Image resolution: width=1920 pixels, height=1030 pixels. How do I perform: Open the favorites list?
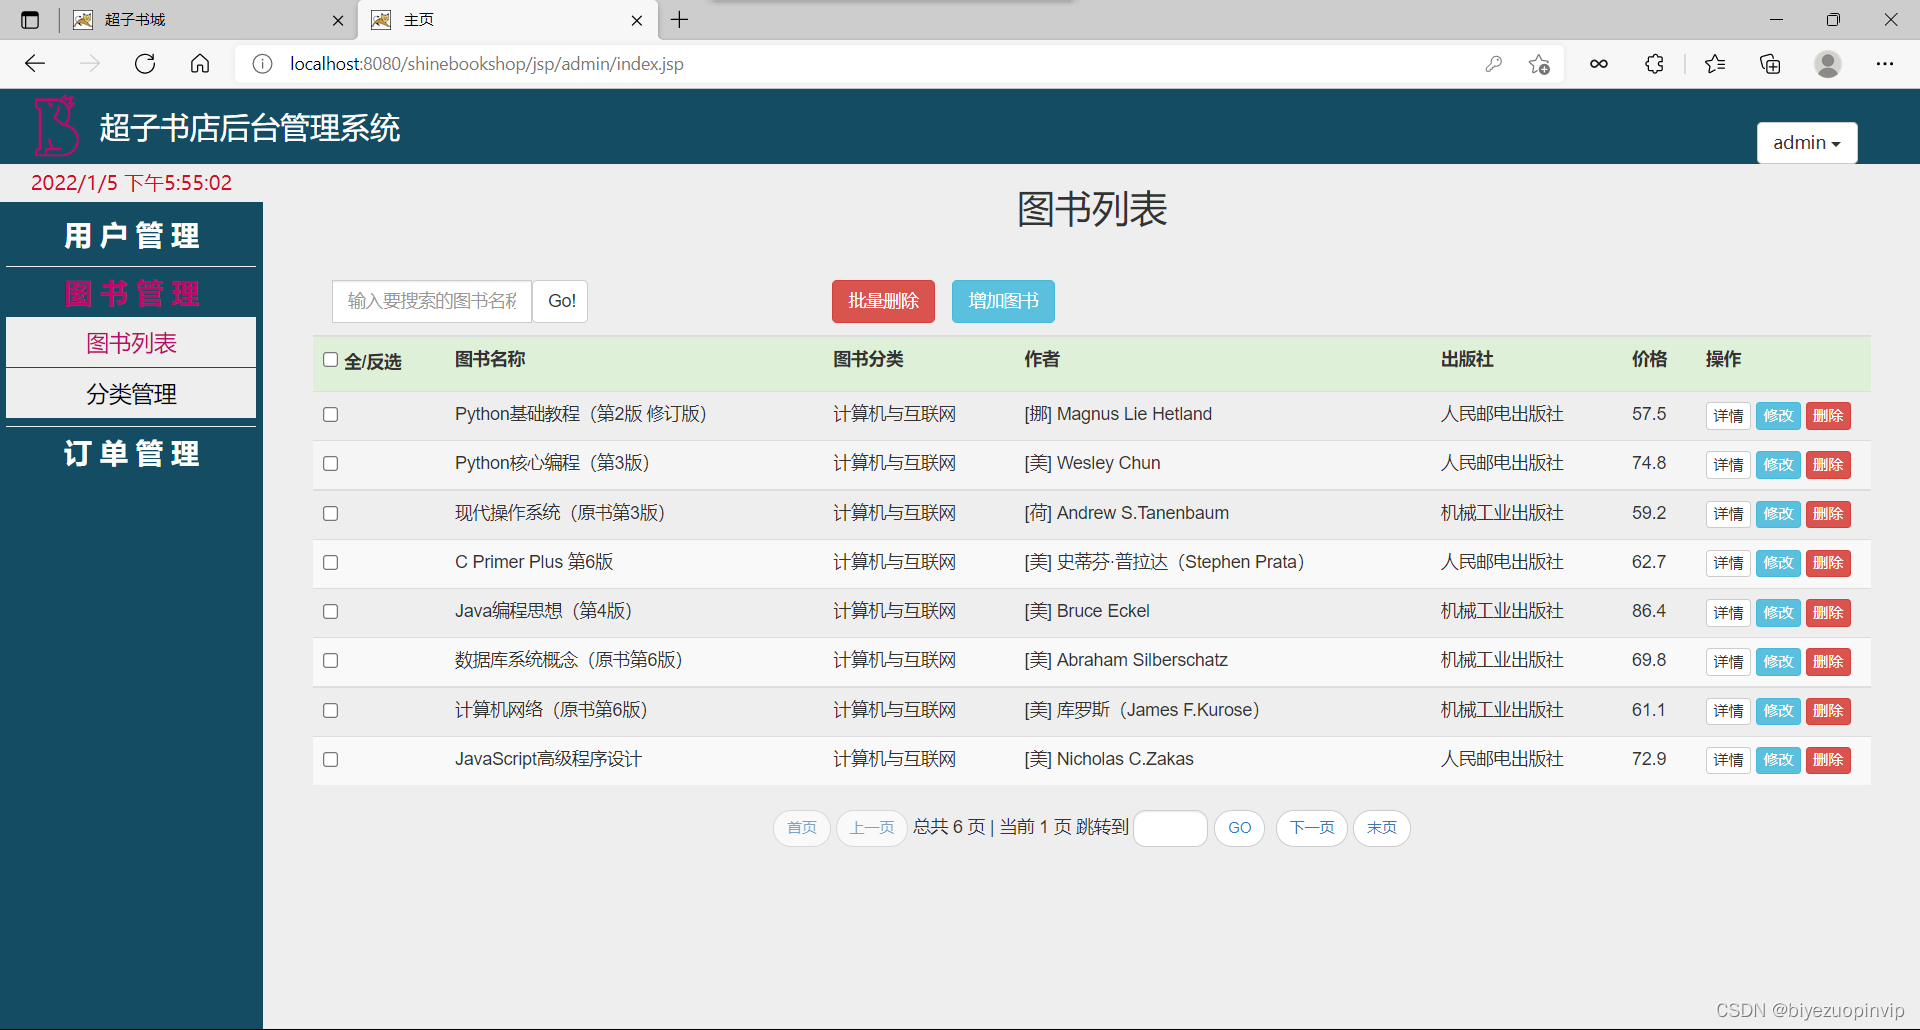1715,64
